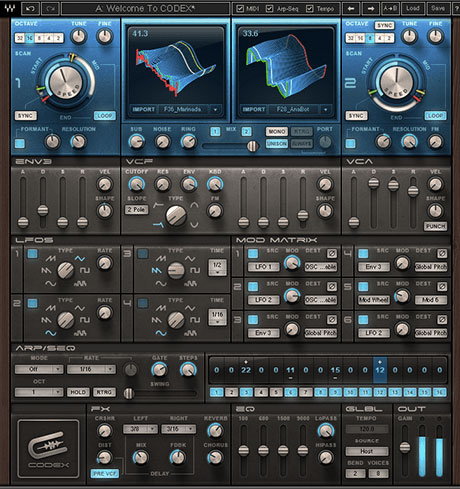460x489 pixels.
Task: Disable the LFO 1 blue enable toggle
Action: 32,254
